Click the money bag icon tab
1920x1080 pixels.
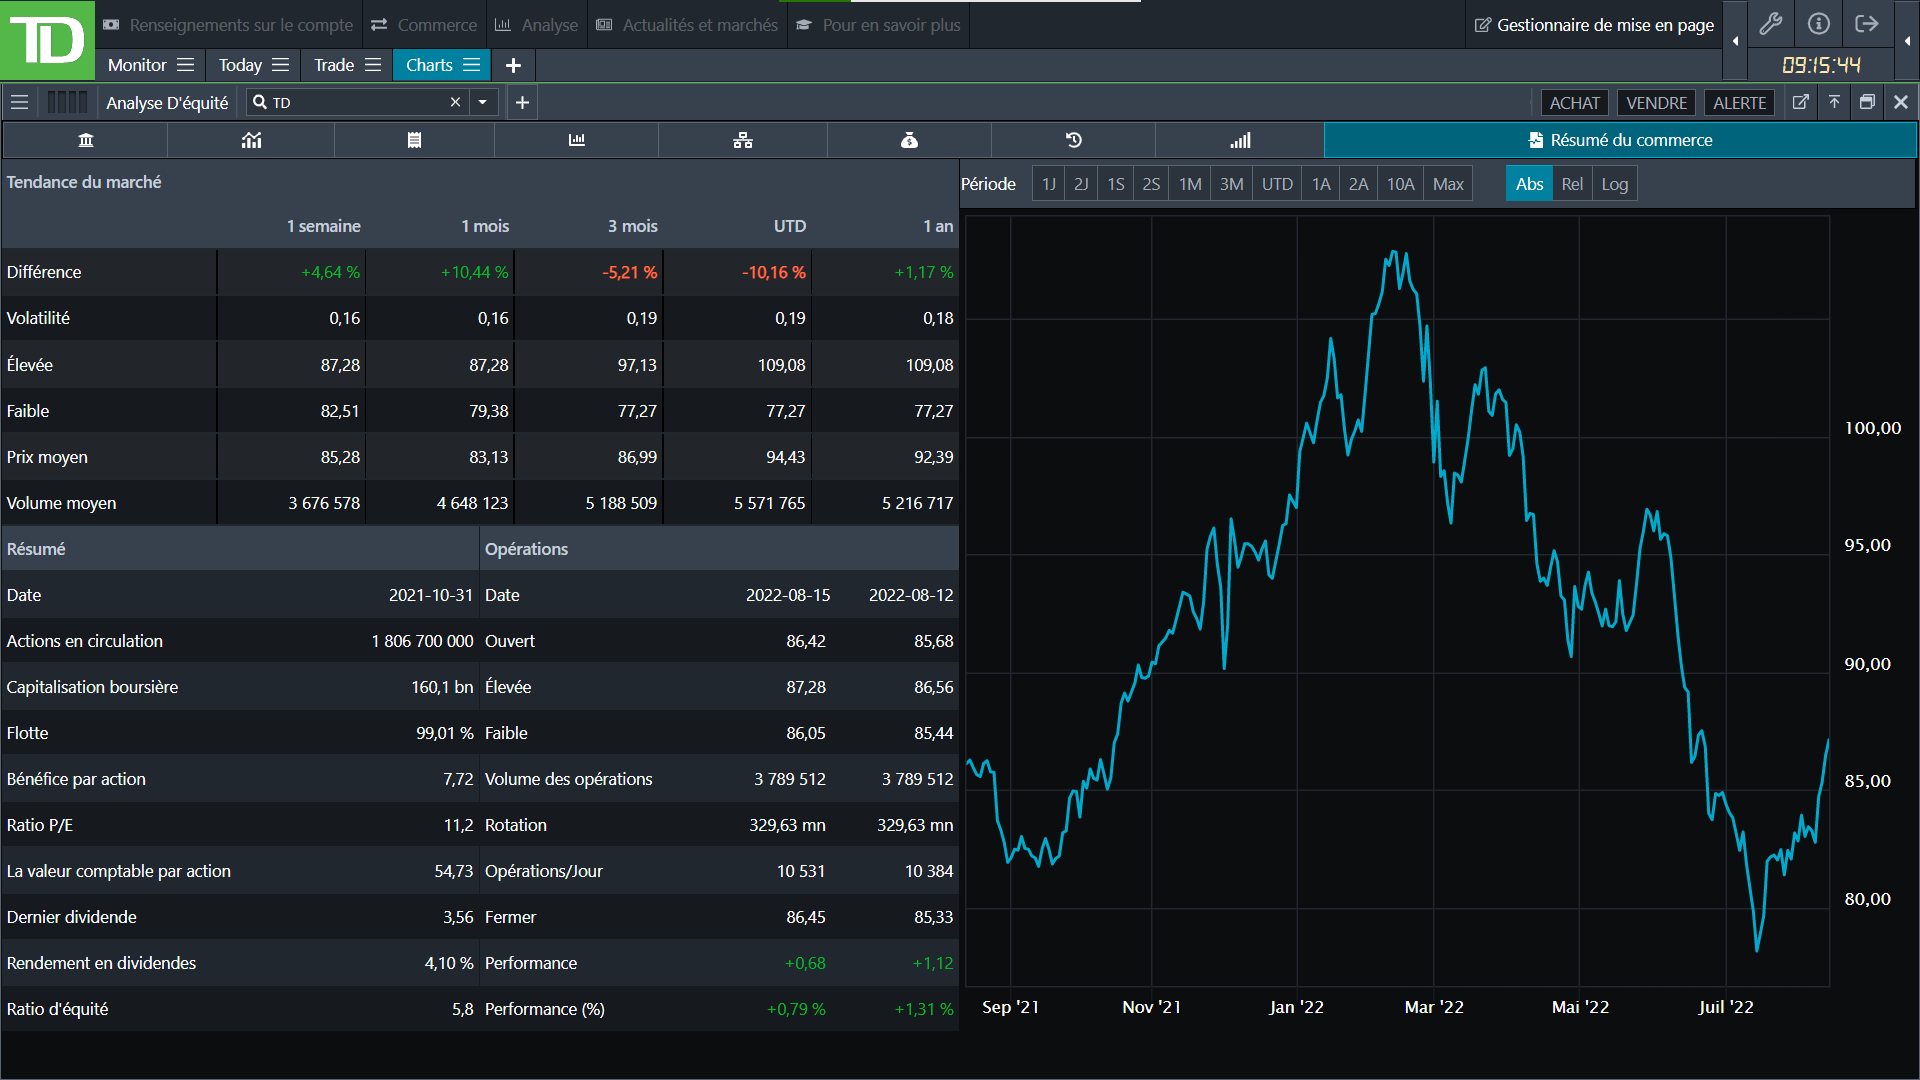[x=909, y=140]
